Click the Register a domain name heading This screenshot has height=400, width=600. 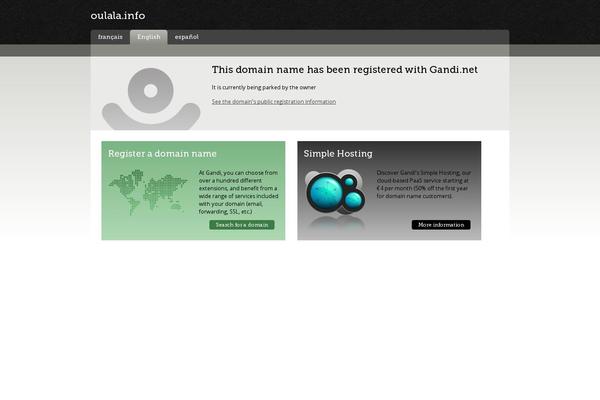pos(162,153)
